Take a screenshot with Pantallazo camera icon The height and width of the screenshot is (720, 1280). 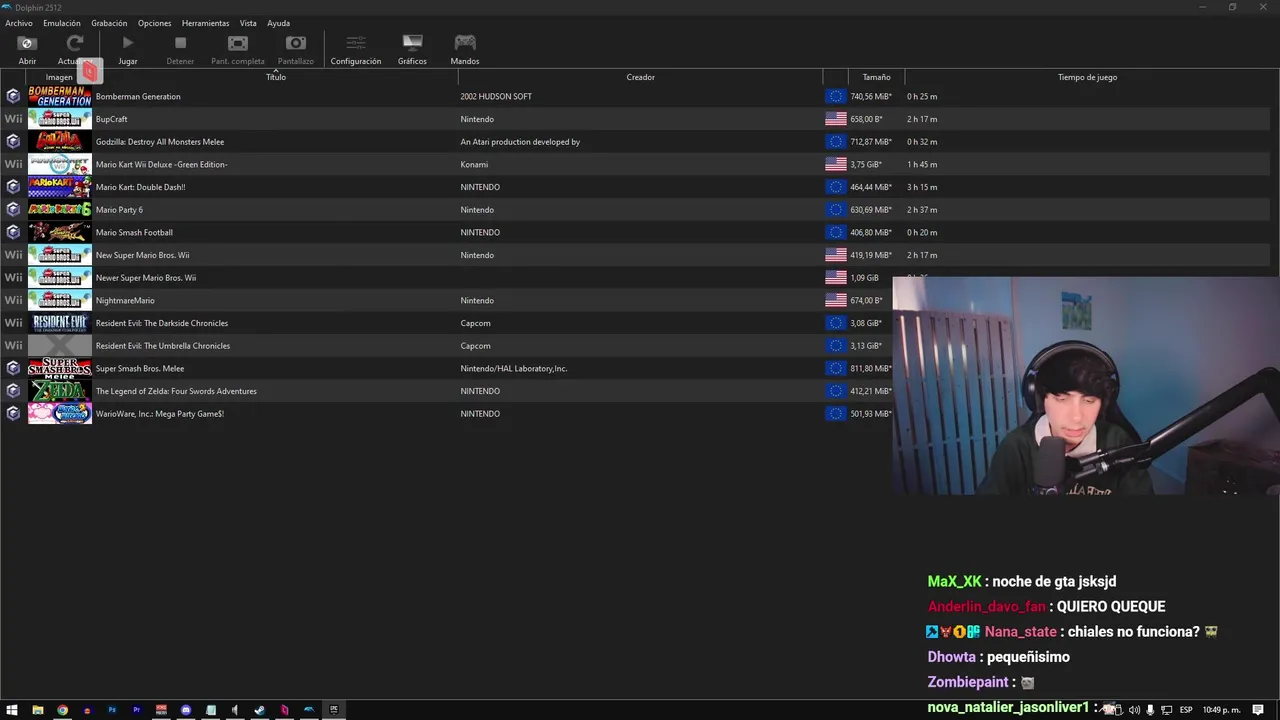tap(296, 43)
